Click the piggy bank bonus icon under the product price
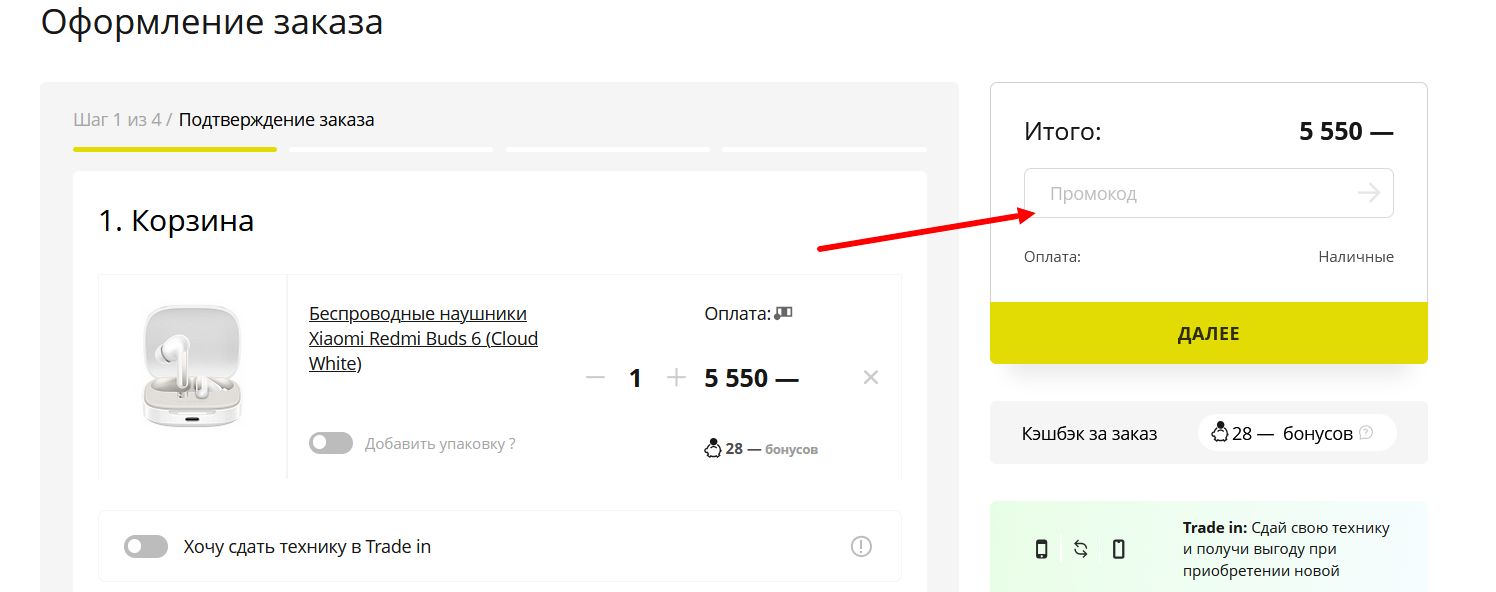Screen dimensions: 1496x592 pos(713,448)
